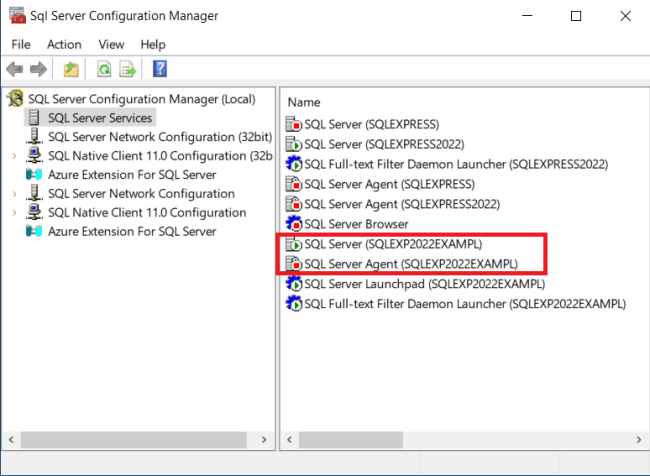Open the Help toolbar icon
Image resolution: width=650 pixels, height=476 pixels.
(160, 69)
